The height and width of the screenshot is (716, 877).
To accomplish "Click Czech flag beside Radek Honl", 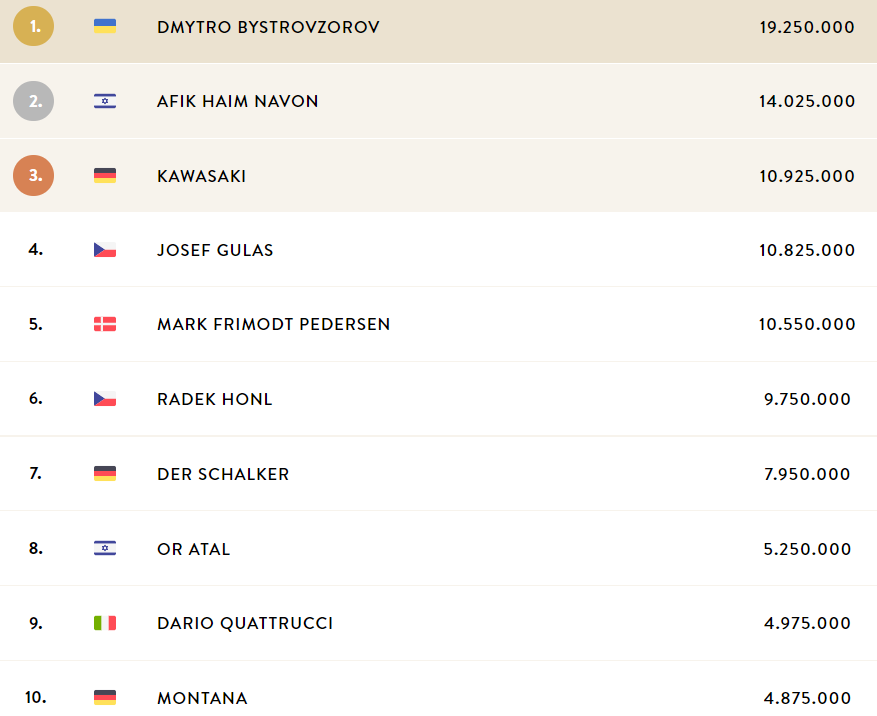I will click(x=105, y=399).
